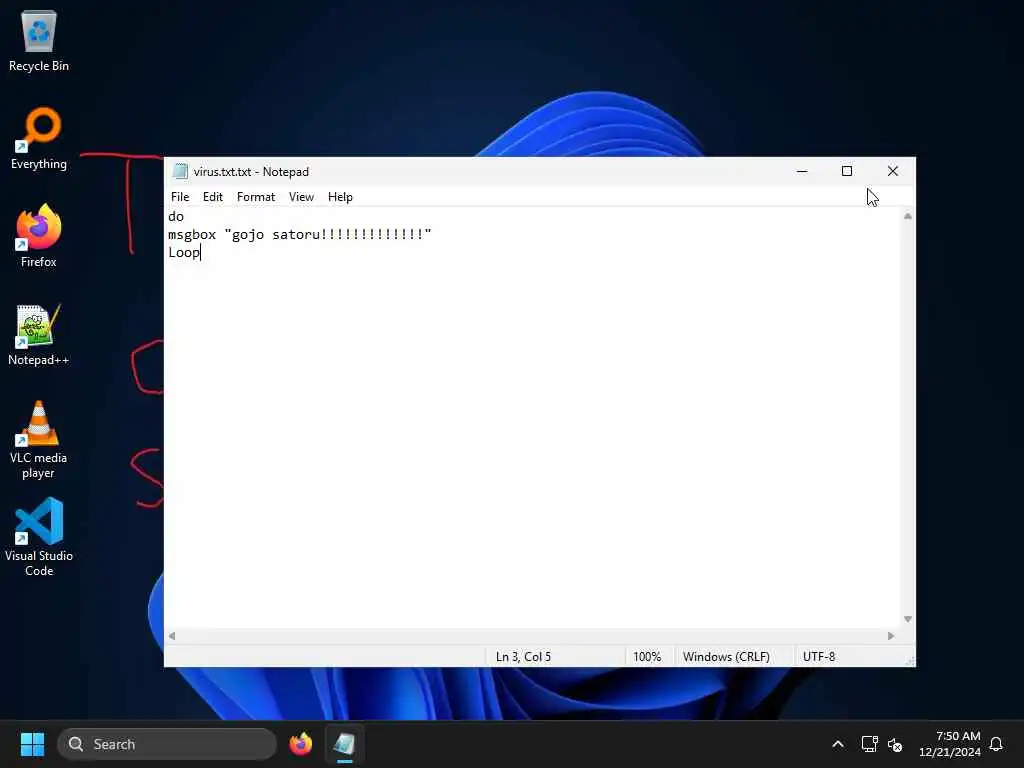Open the File menu in Notepad

pos(180,197)
